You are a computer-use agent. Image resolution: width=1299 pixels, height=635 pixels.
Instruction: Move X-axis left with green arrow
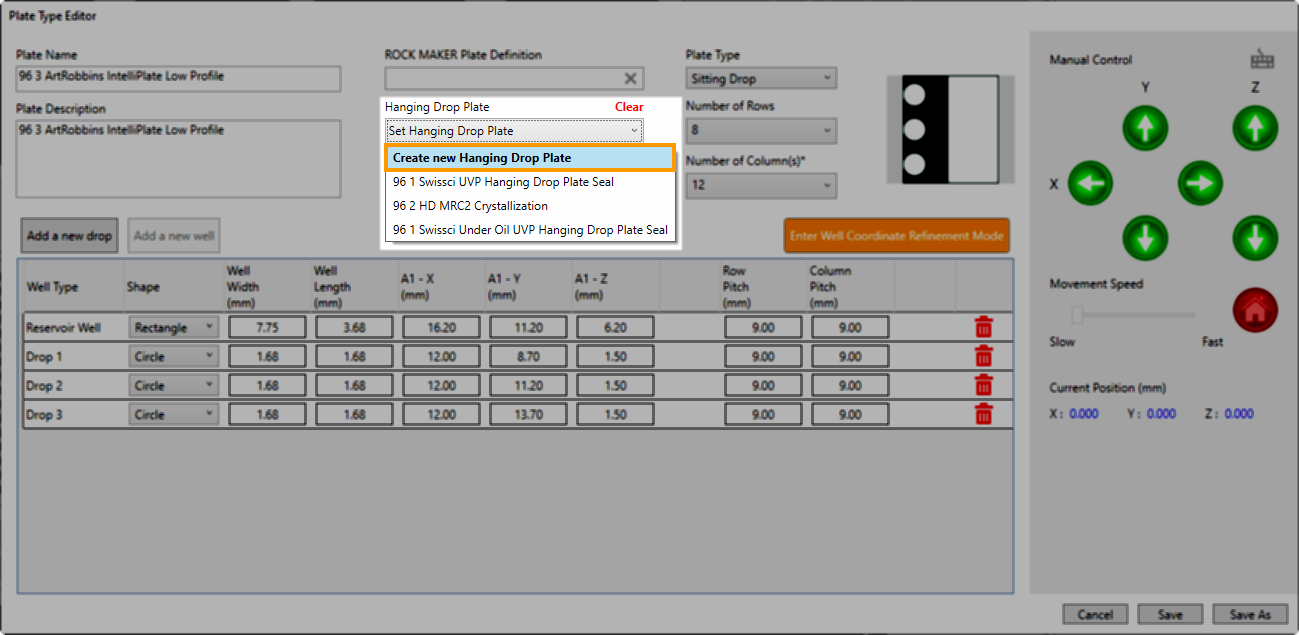[x=1090, y=183]
